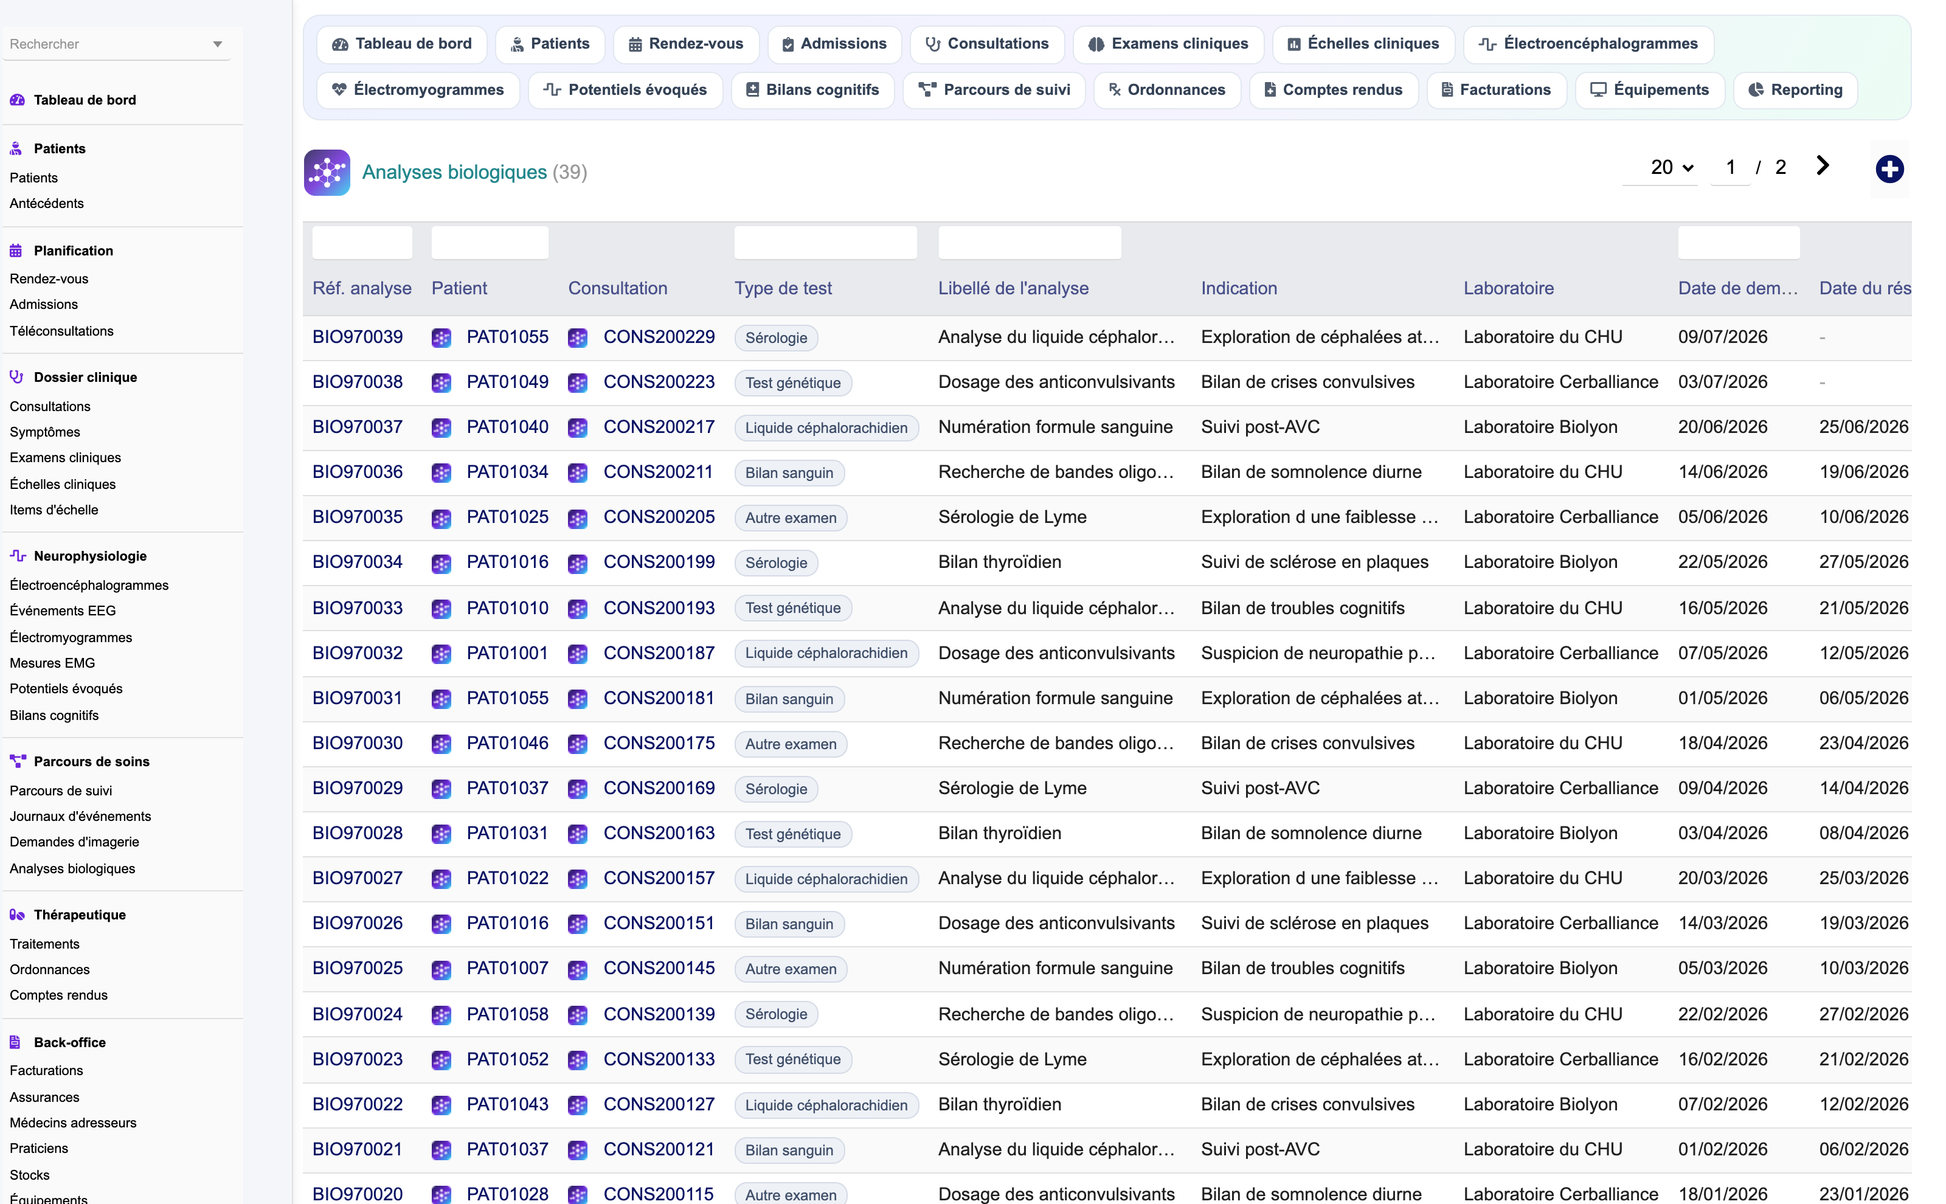The image size is (1946, 1204).
Task: Sort by Laboratoire column header
Action: pyautogui.click(x=1508, y=288)
